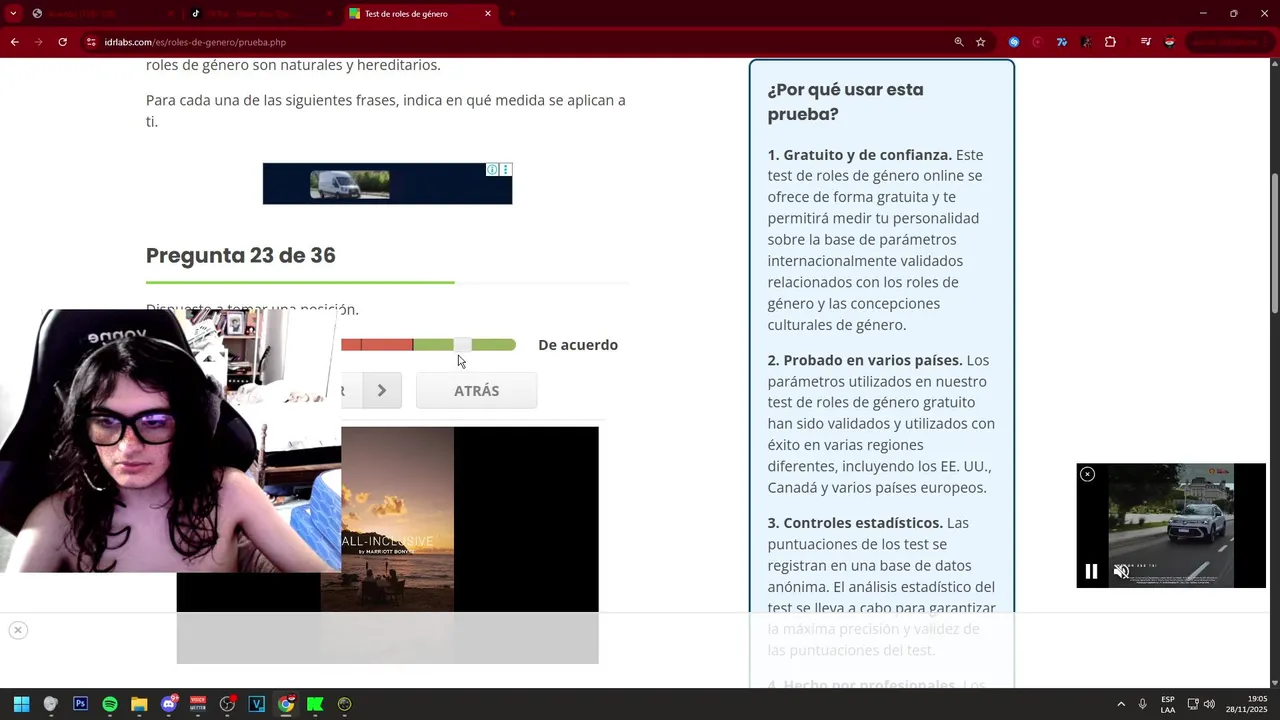This screenshot has height=720, width=1280.
Task: Click the red disagree section of slider
Action: (377, 345)
